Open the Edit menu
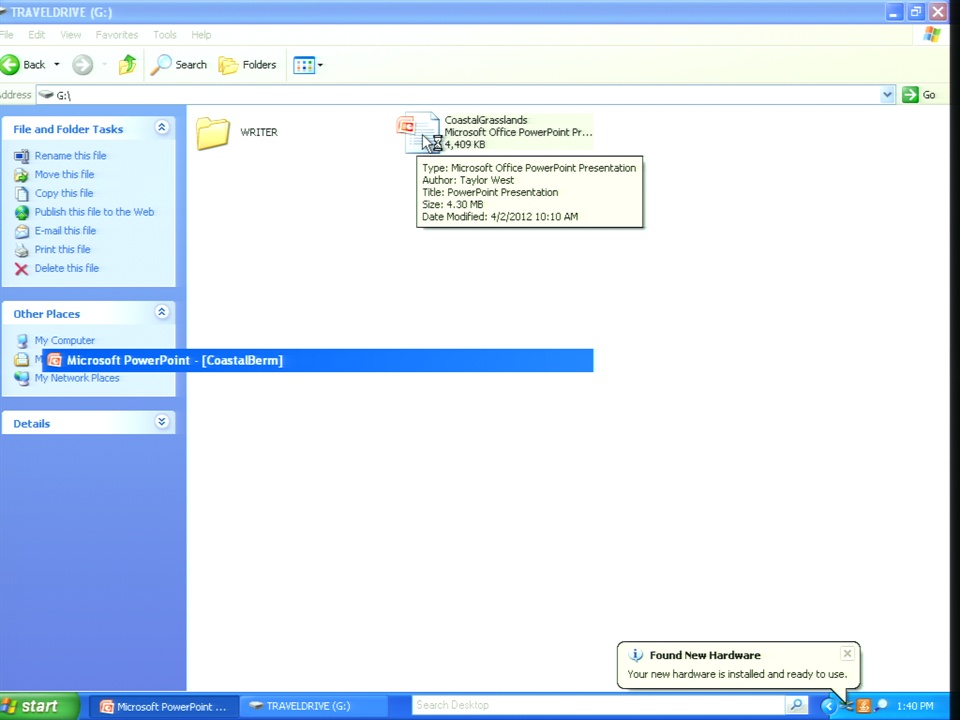The width and height of the screenshot is (960, 720). click(x=37, y=35)
